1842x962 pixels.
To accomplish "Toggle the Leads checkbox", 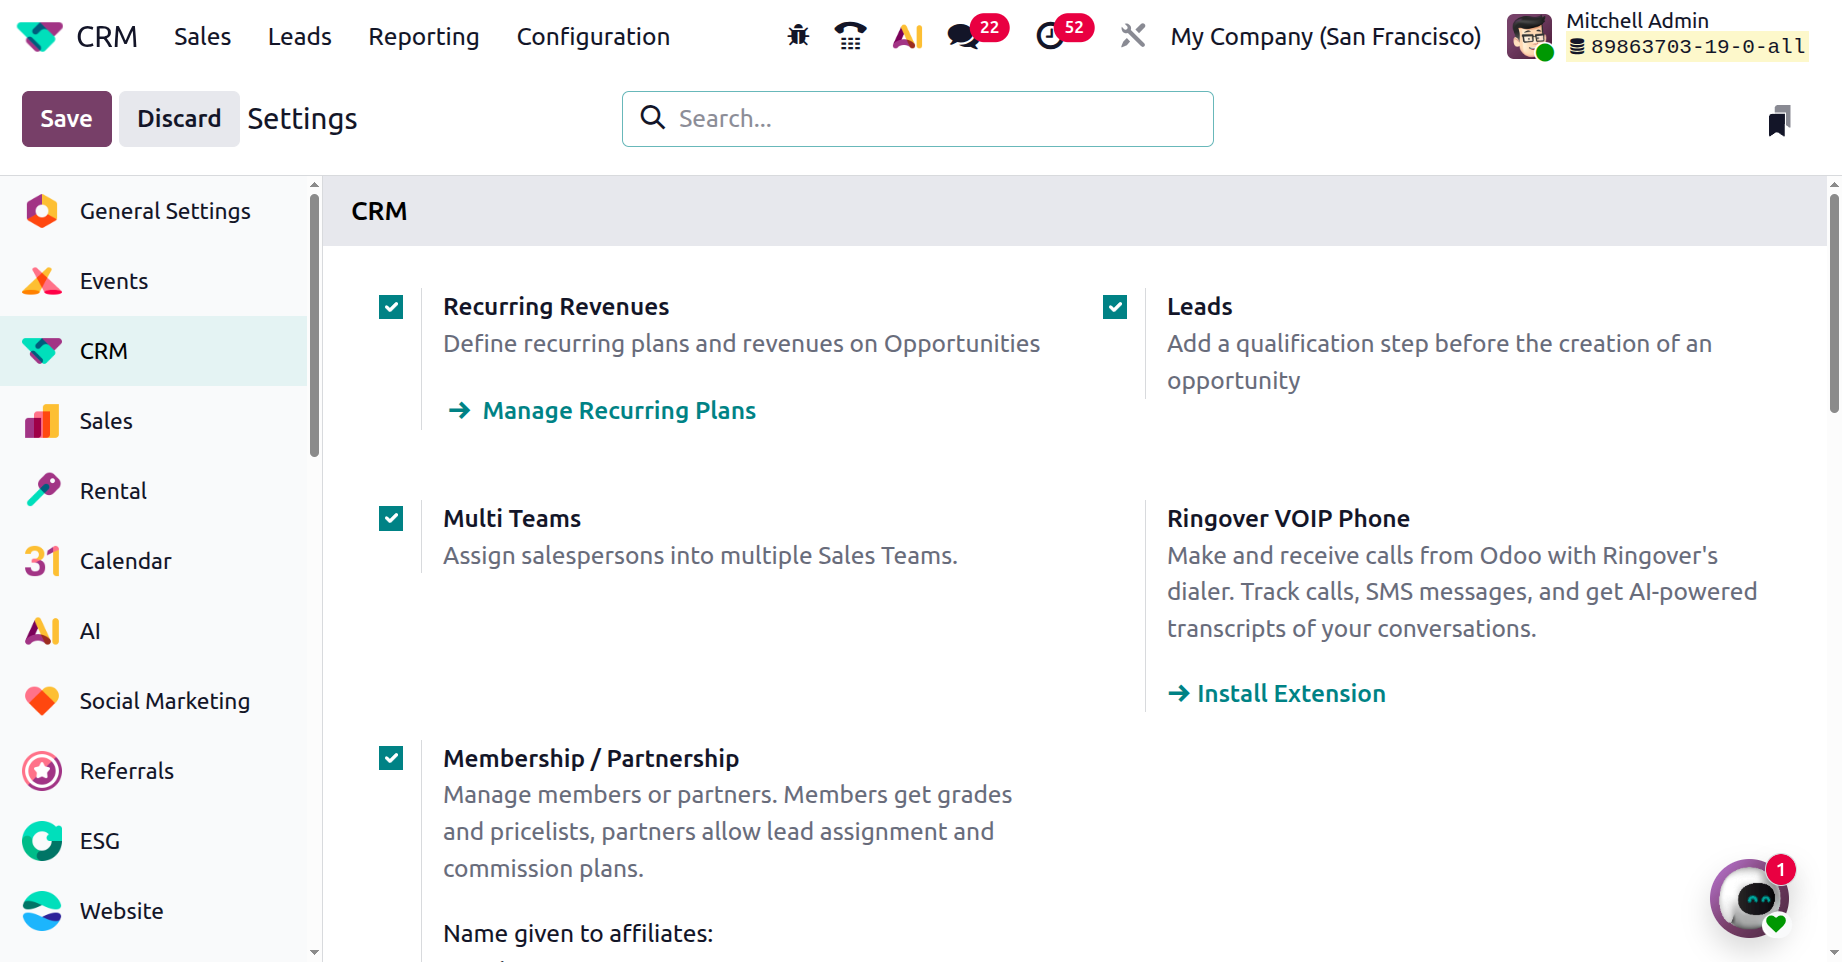I will [1115, 307].
